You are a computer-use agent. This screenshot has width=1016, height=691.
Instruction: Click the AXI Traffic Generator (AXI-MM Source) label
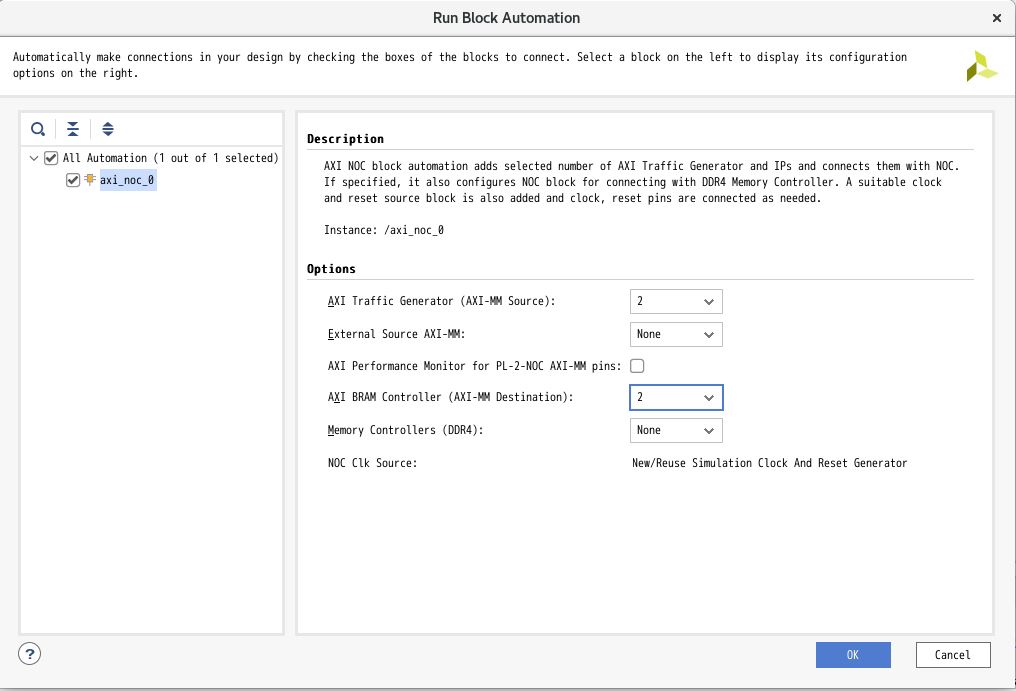pyautogui.click(x=441, y=301)
